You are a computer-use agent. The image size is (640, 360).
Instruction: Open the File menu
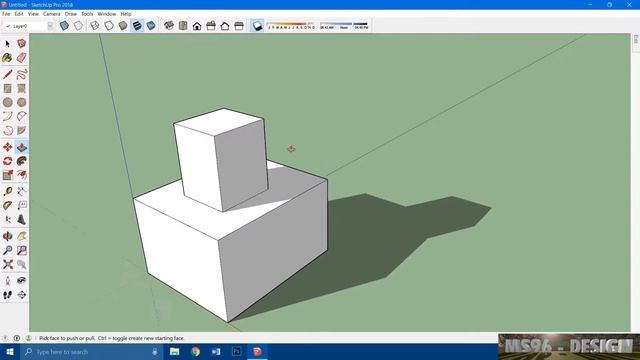coord(6,14)
